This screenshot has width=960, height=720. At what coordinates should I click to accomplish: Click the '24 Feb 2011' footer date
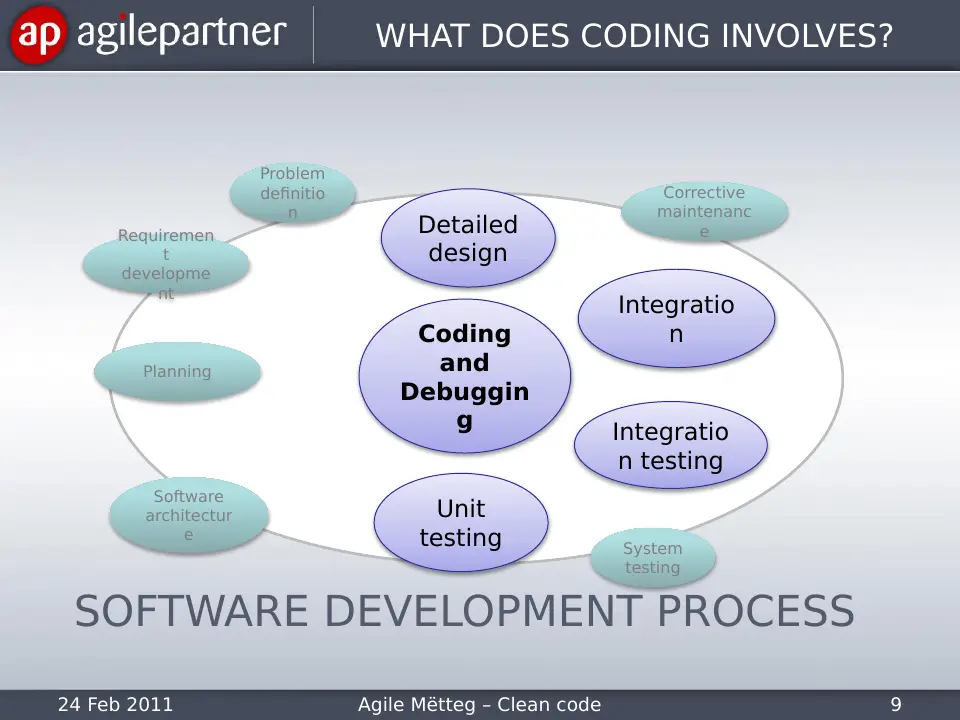coord(115,704)
